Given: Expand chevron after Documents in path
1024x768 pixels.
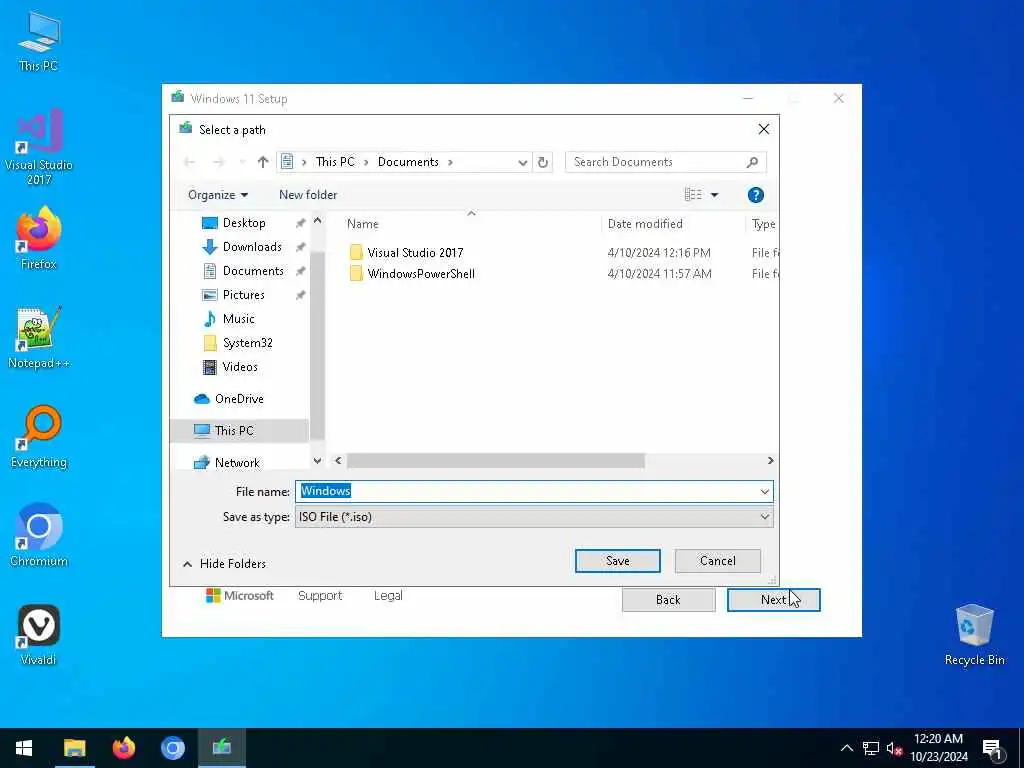Looking at the screenshot, I should pos(450,162).
